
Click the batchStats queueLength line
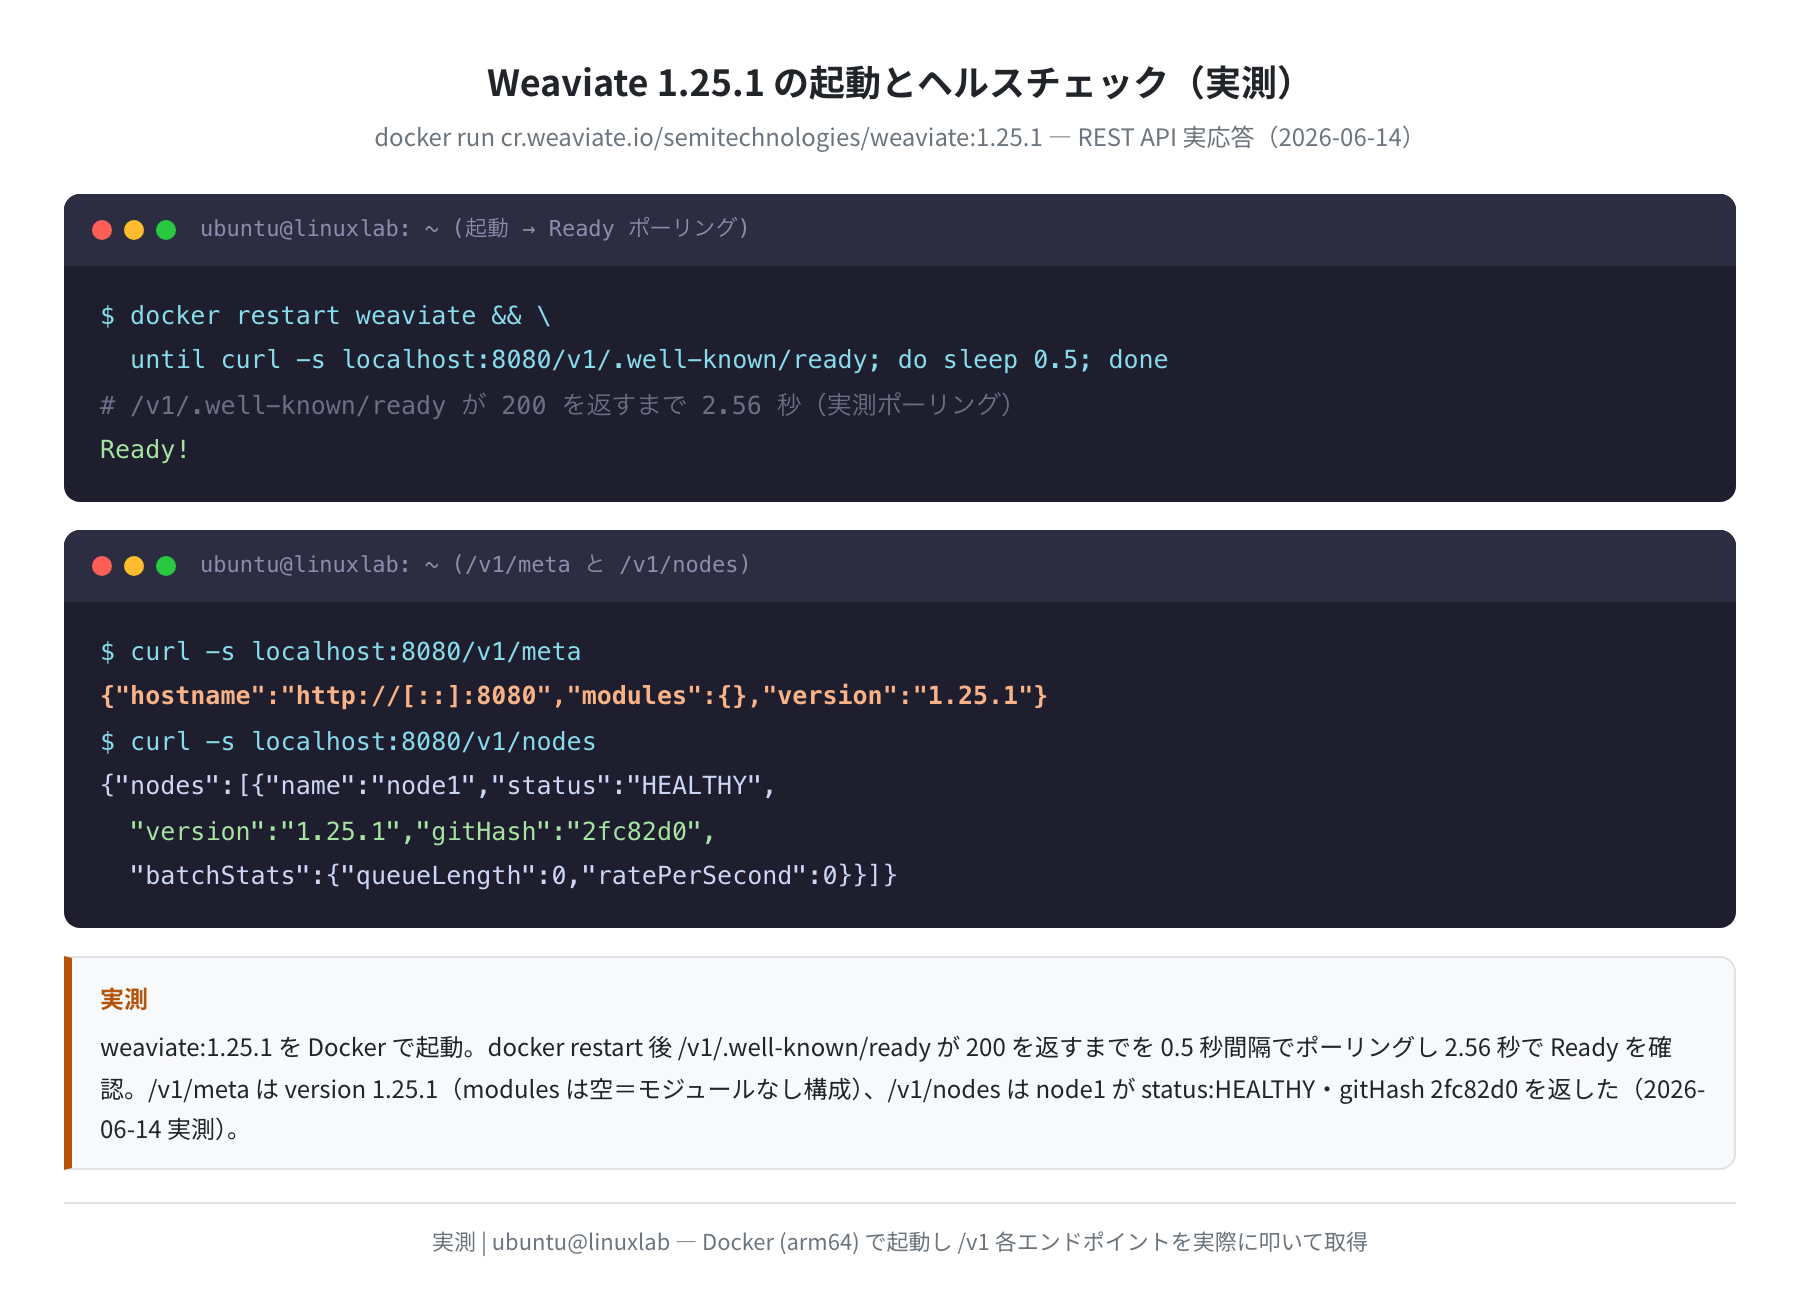(x=514, y=876)
